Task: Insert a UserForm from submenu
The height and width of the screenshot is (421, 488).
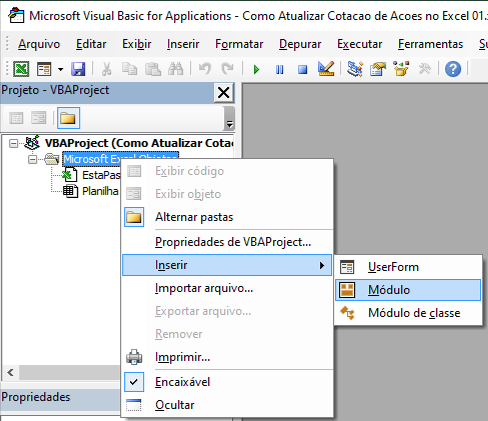Action: [408, 267]
